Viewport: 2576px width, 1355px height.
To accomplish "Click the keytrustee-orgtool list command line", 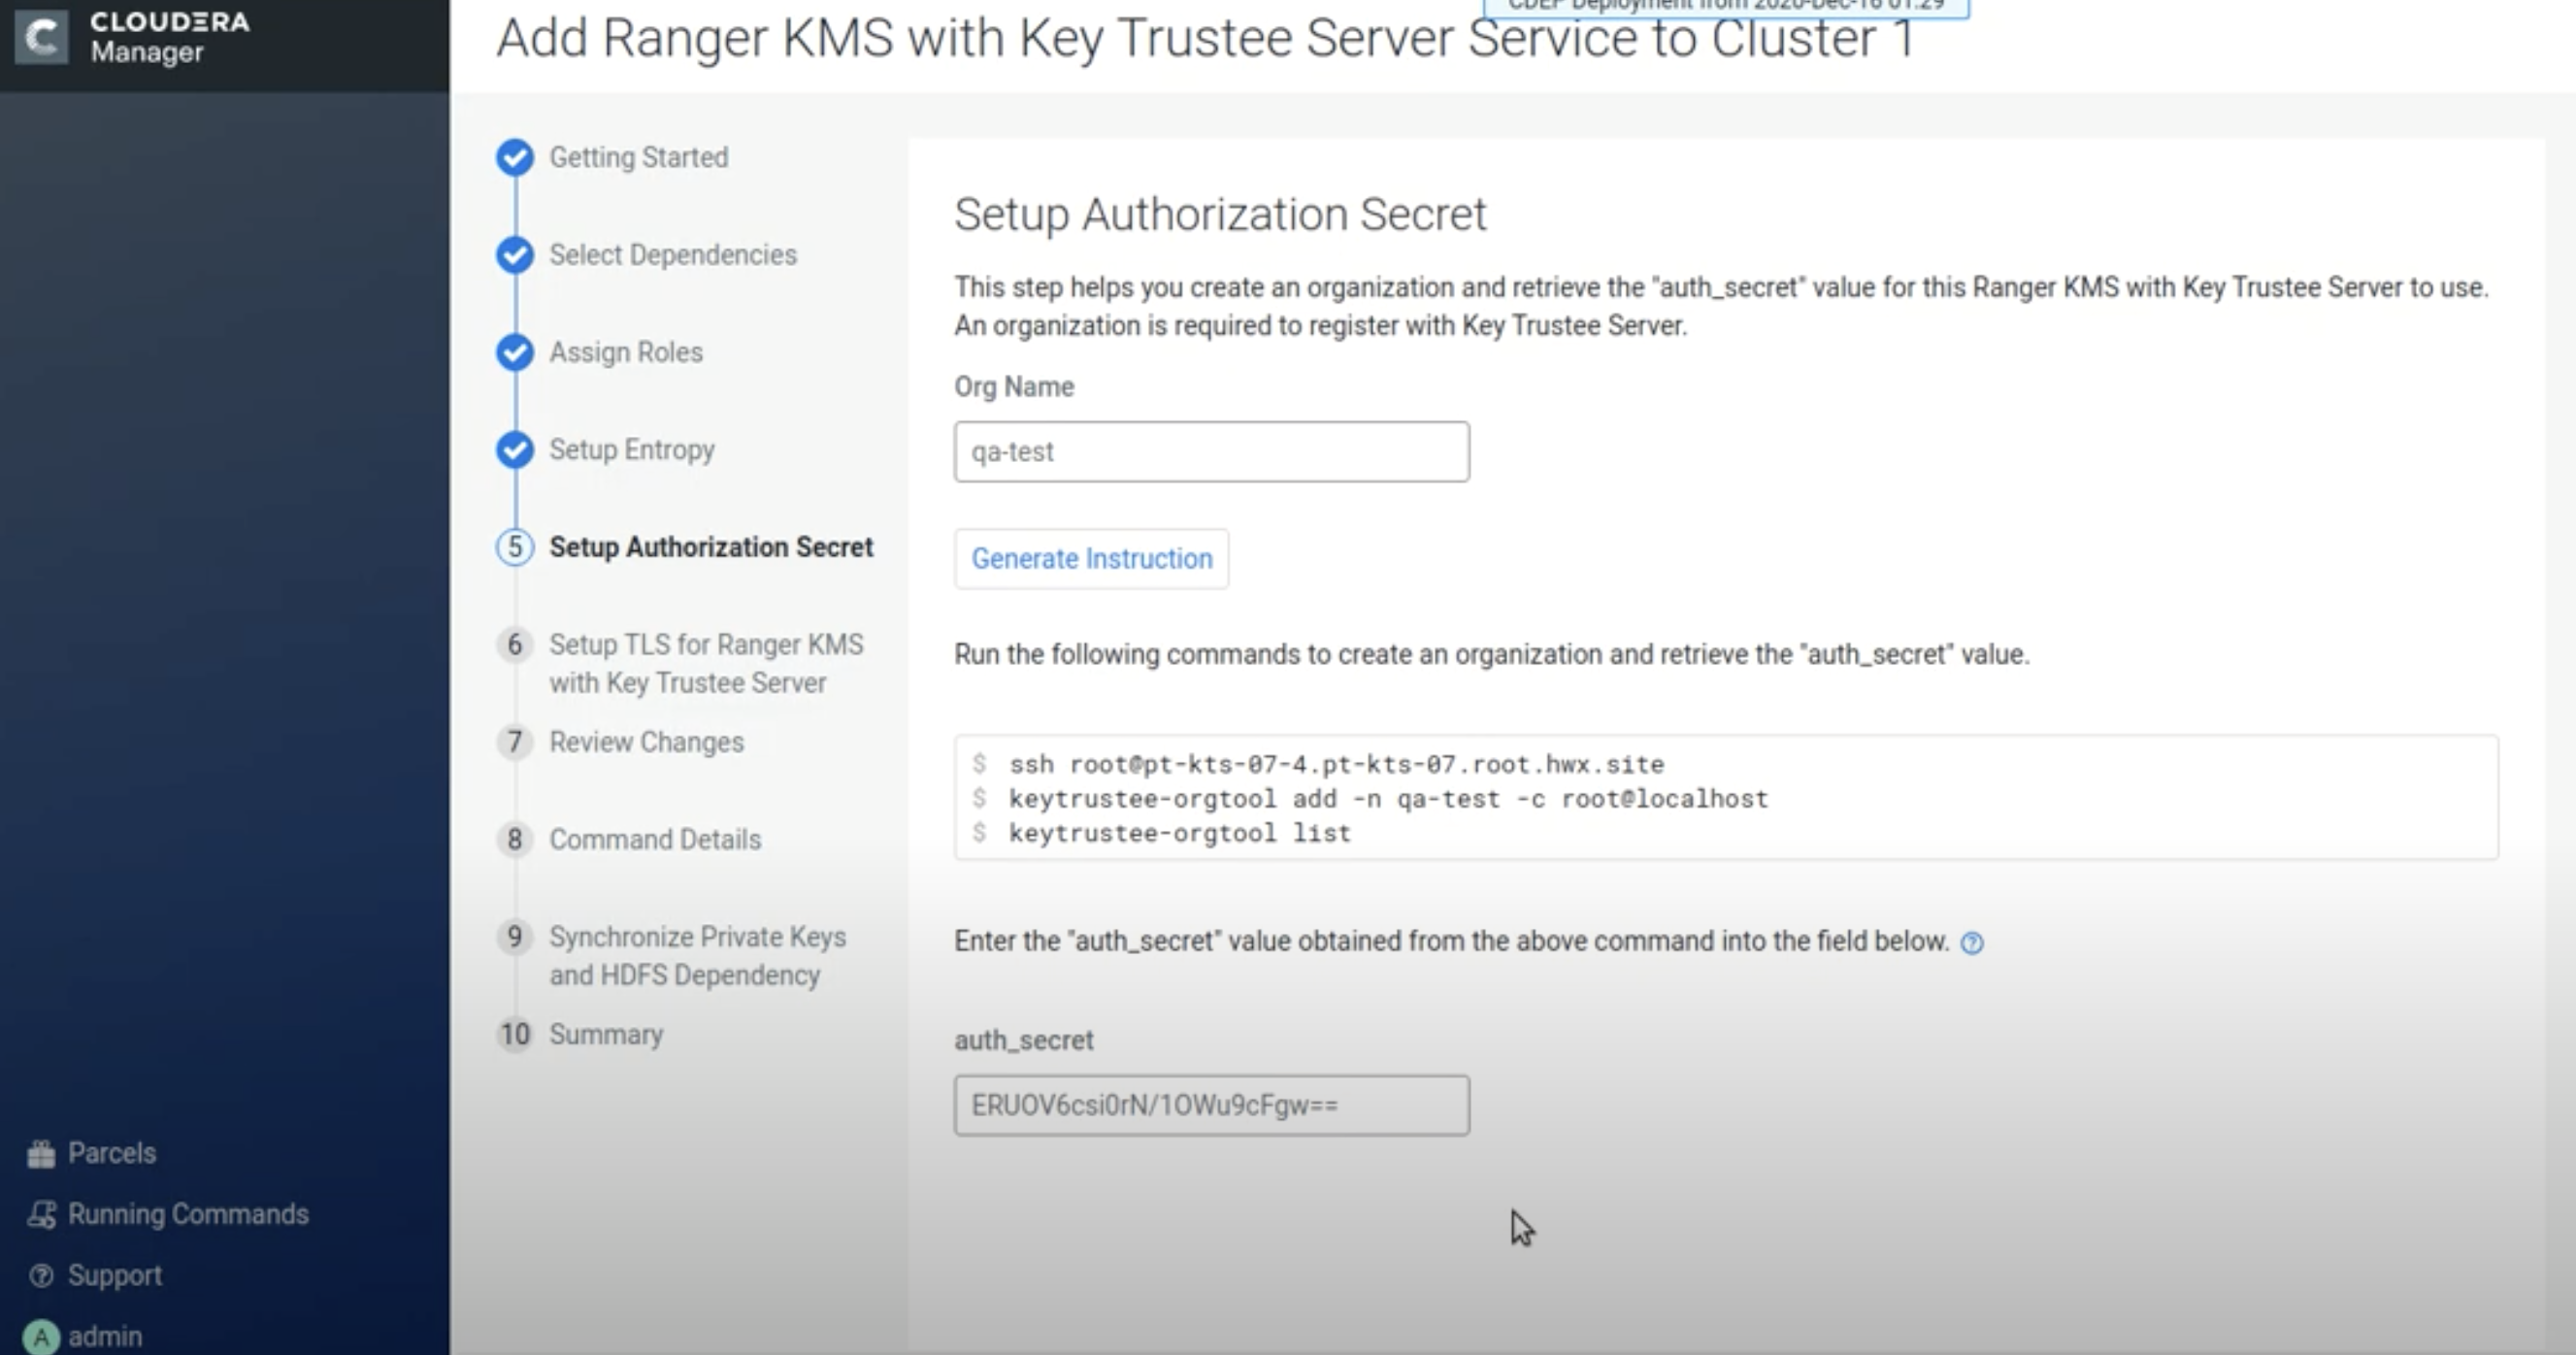I will click(x=1179, y=833).
